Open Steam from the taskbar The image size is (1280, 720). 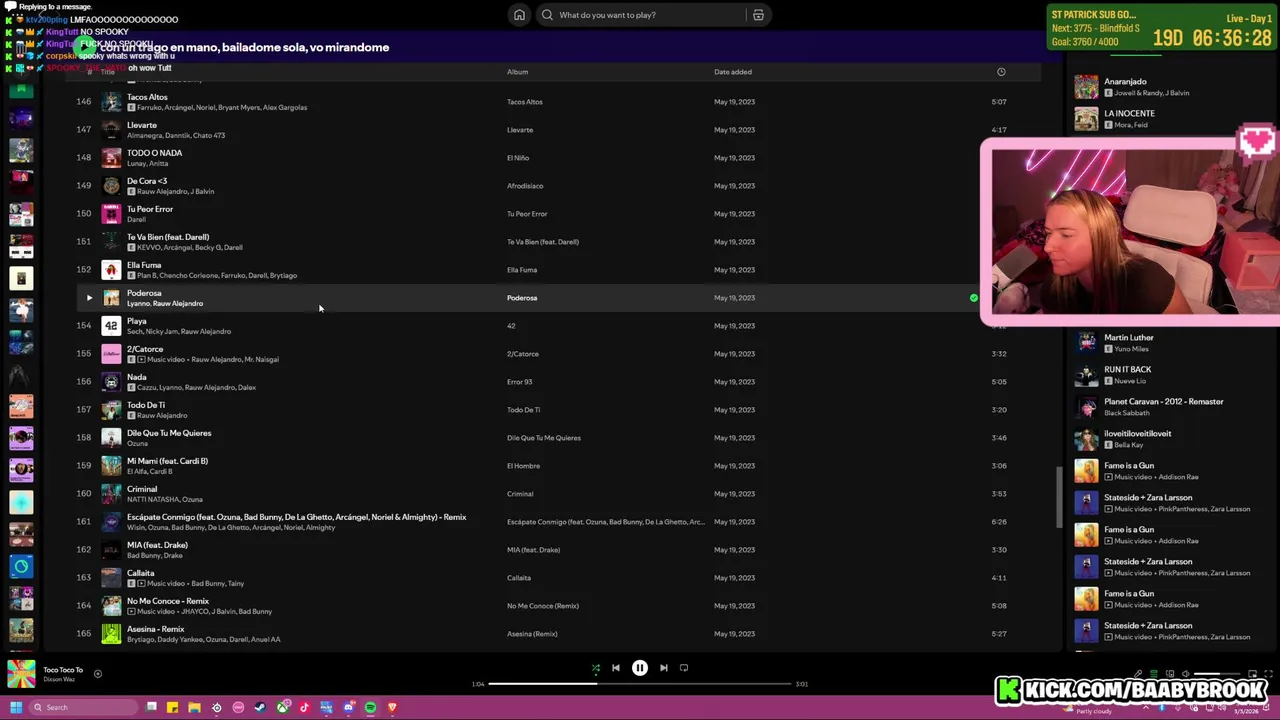pyautogui.click(x=260, y=708)
